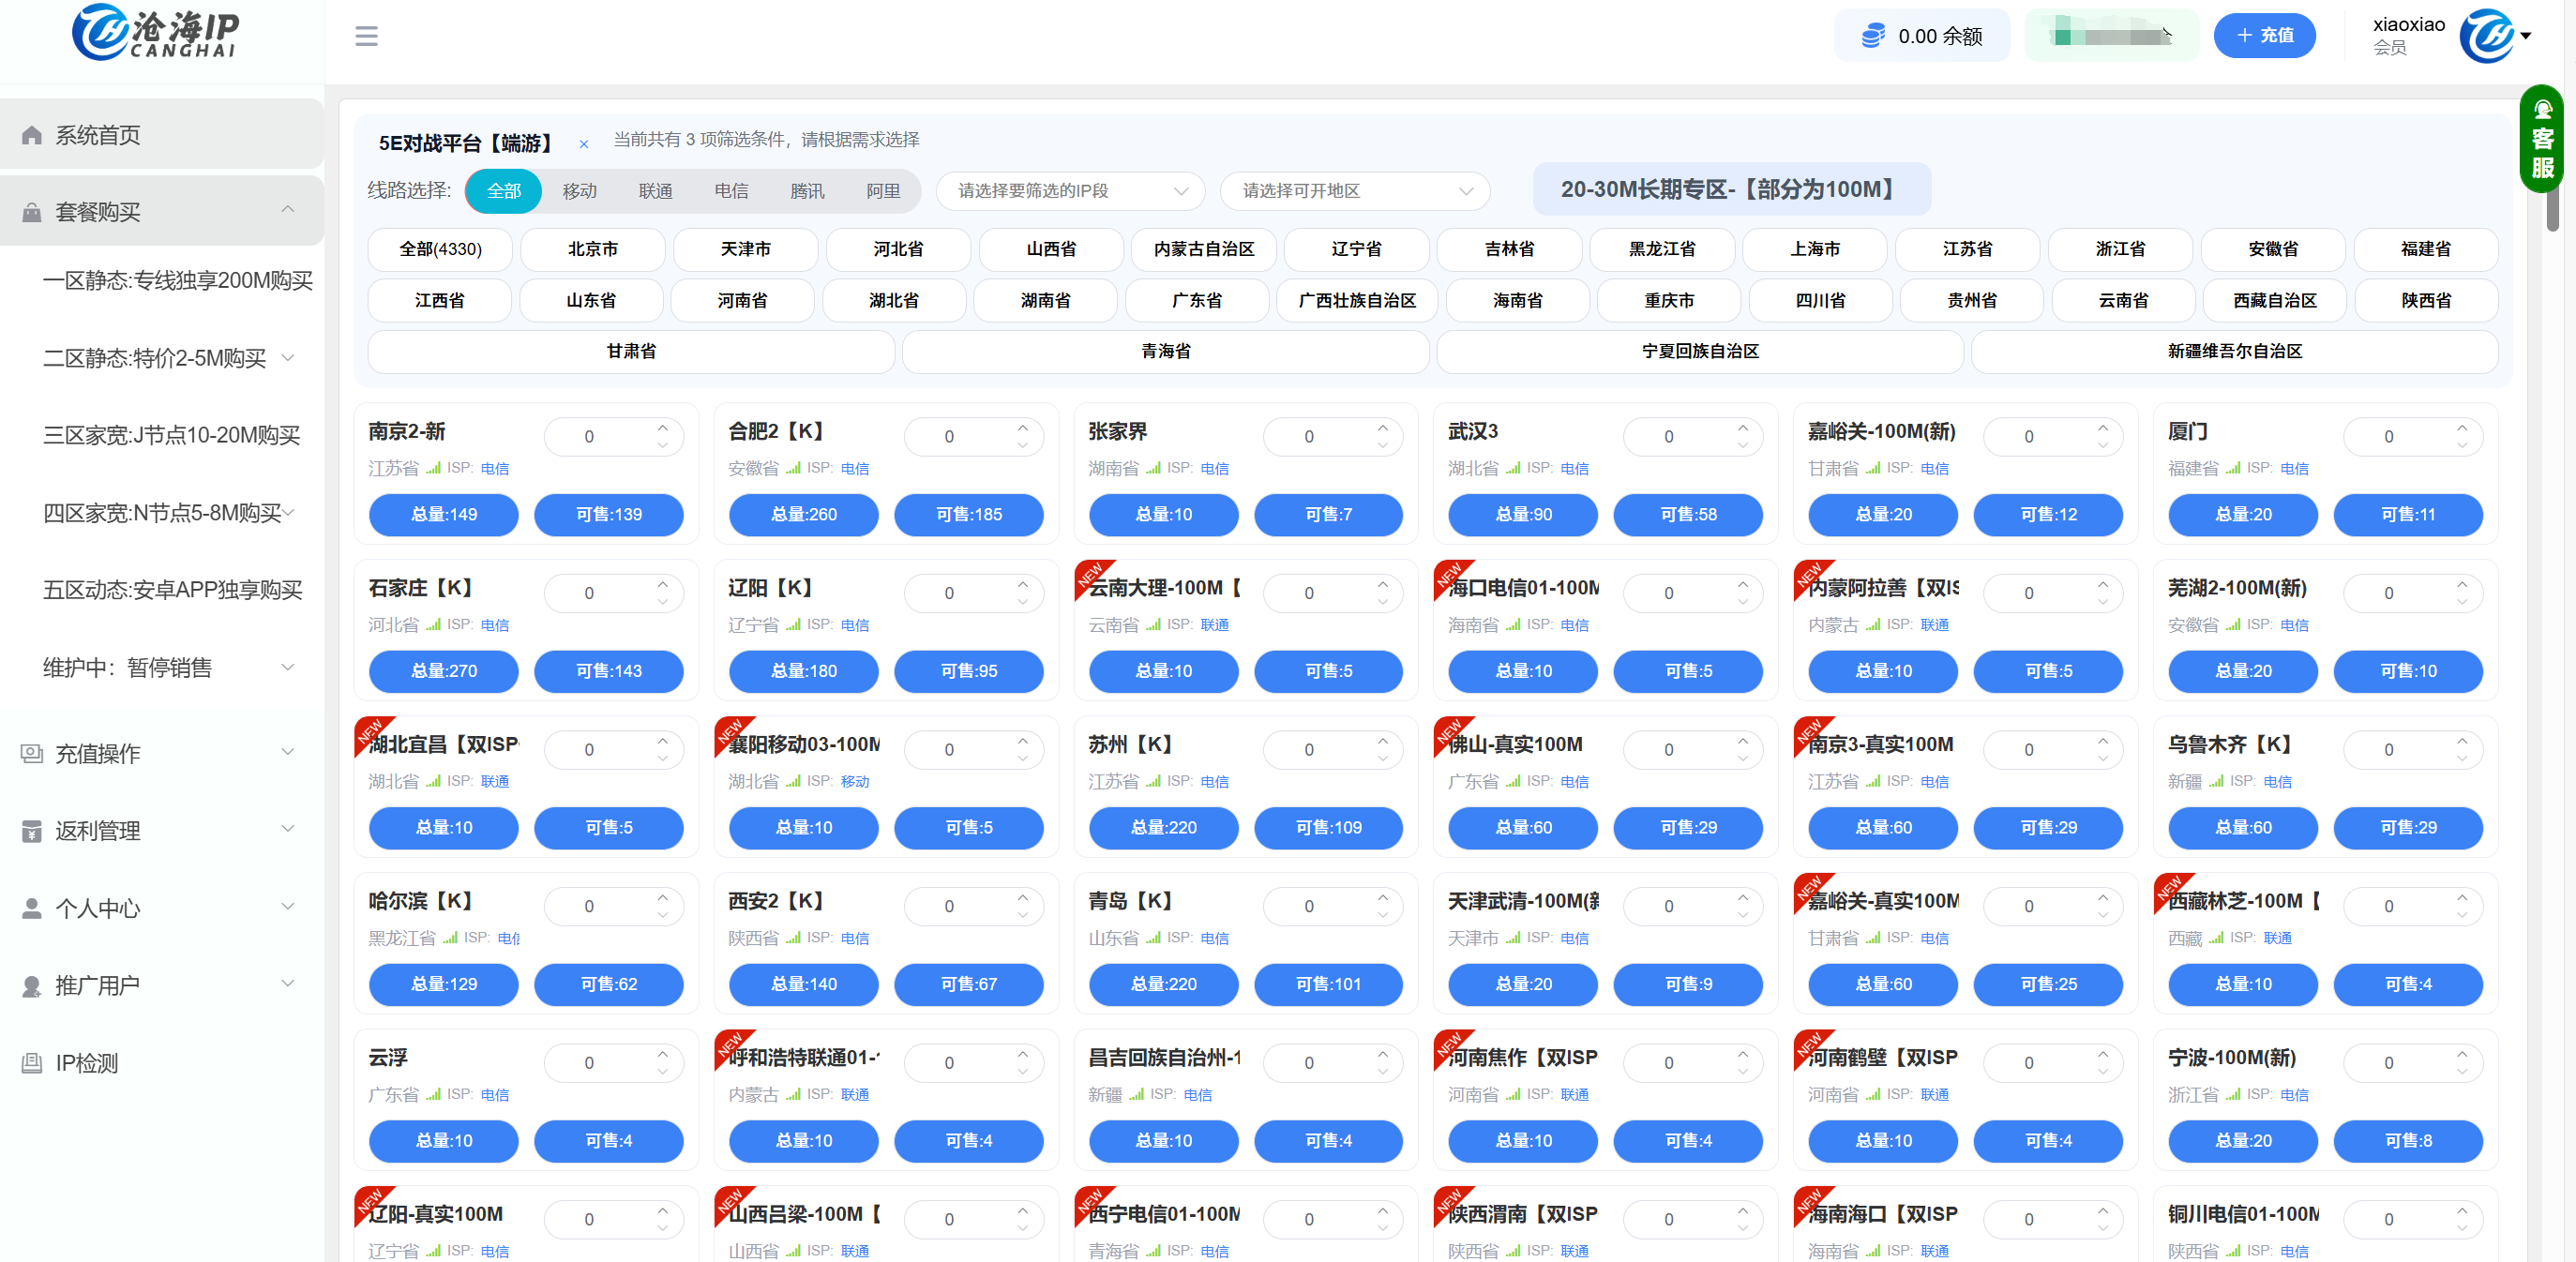2576x1262 pixels.
Task: Open the 请选择可开地区 dropdown
Action: [1355, 191]
